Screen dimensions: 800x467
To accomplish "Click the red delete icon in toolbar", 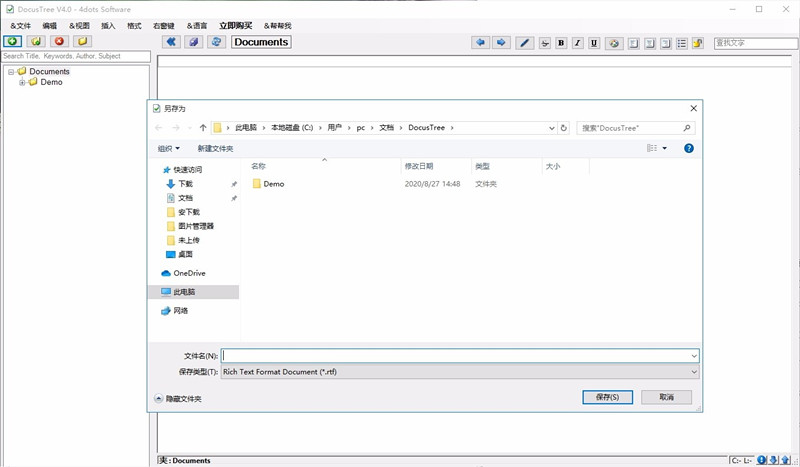I will click(59, 42).
